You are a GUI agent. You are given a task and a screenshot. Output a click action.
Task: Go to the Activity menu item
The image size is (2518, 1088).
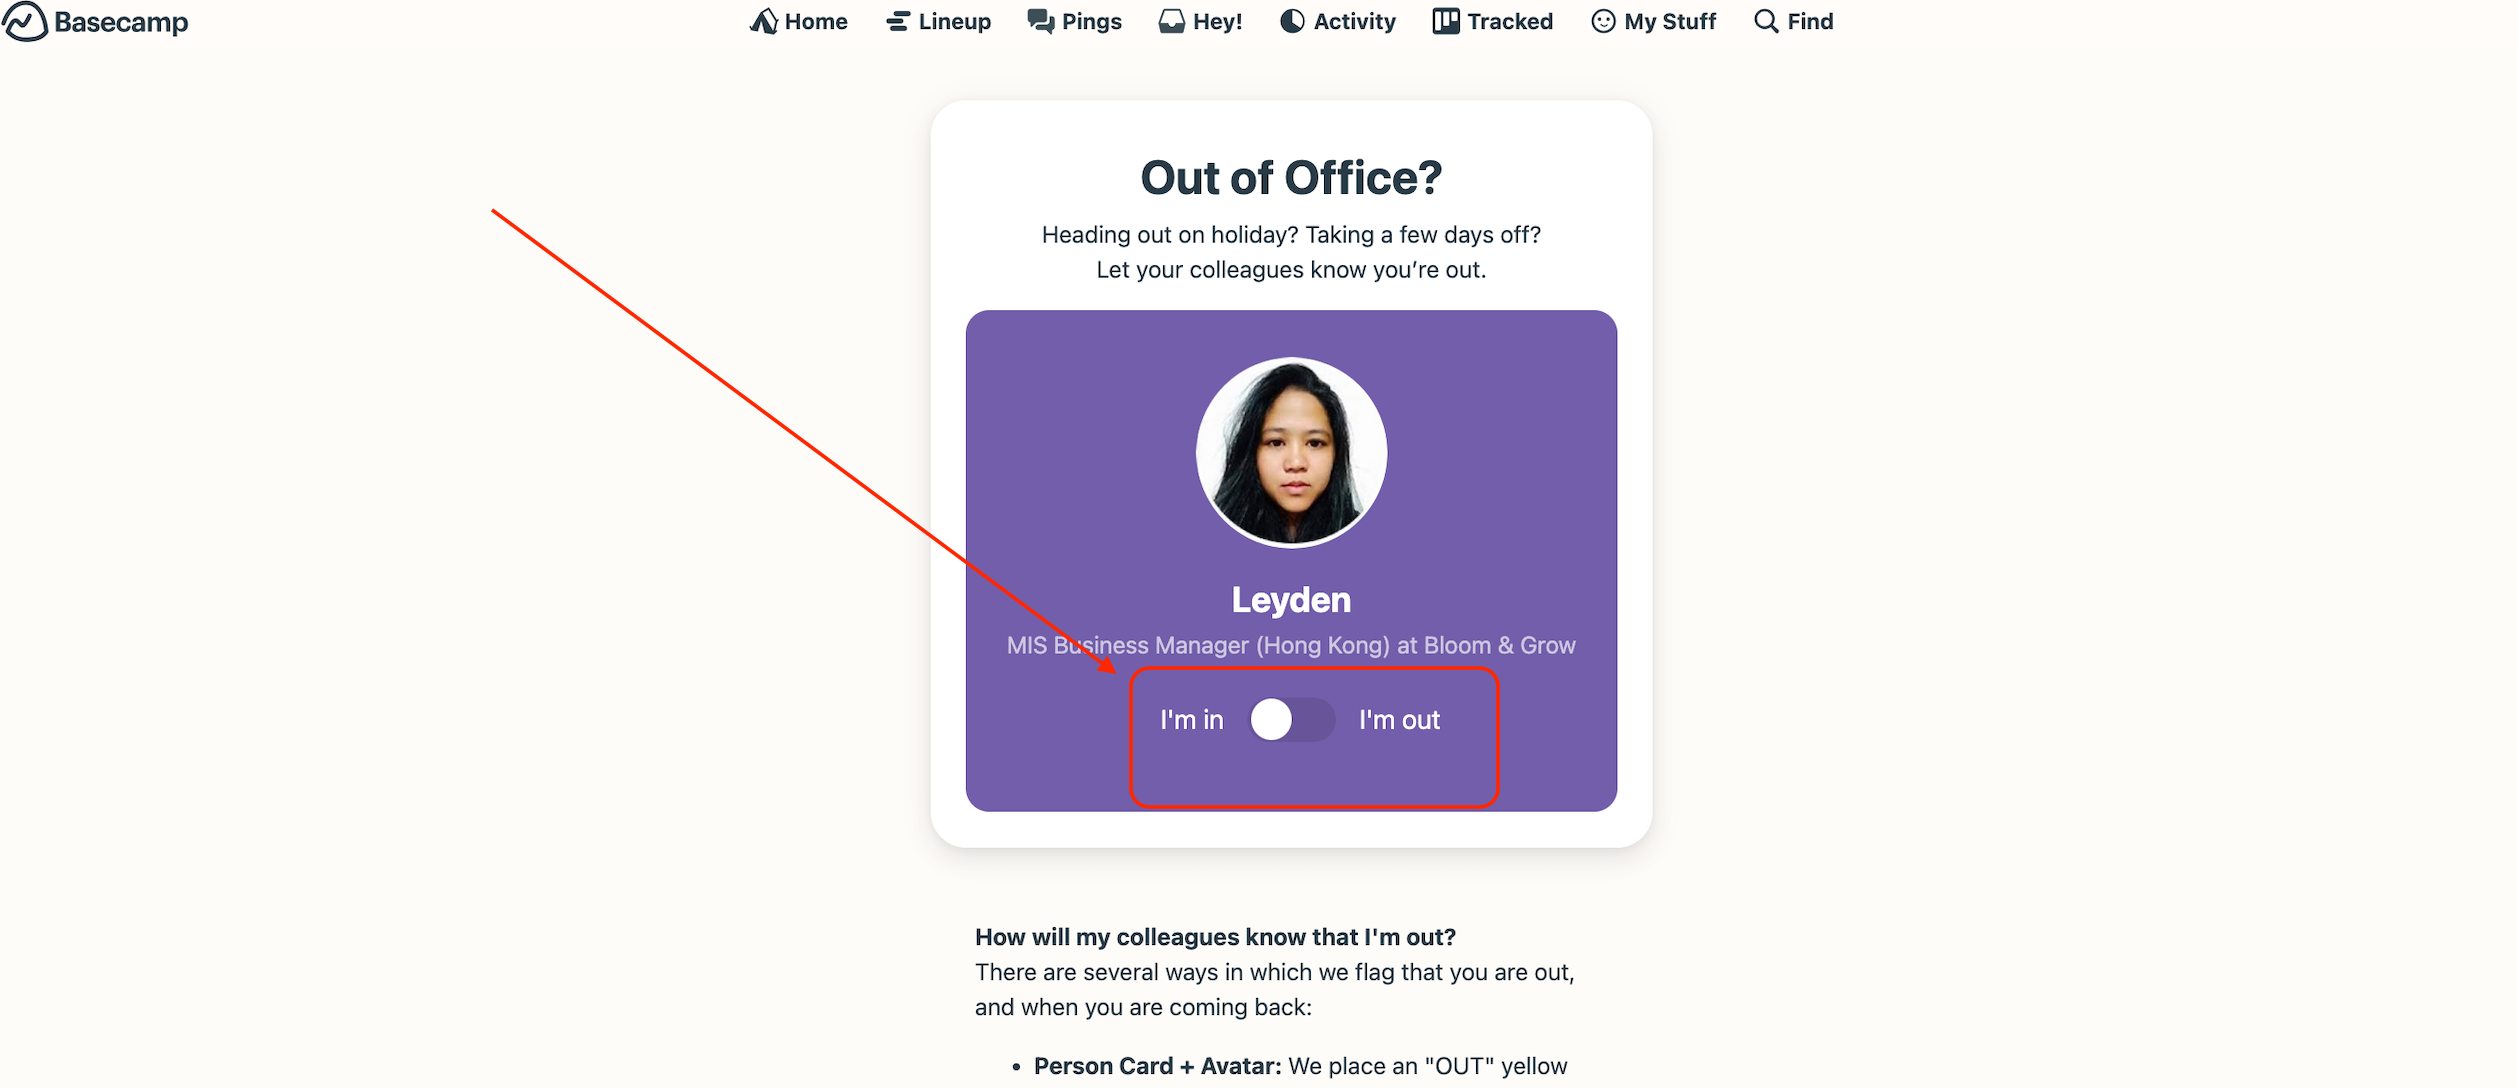pyautogui.click(x=1338, y=21)
